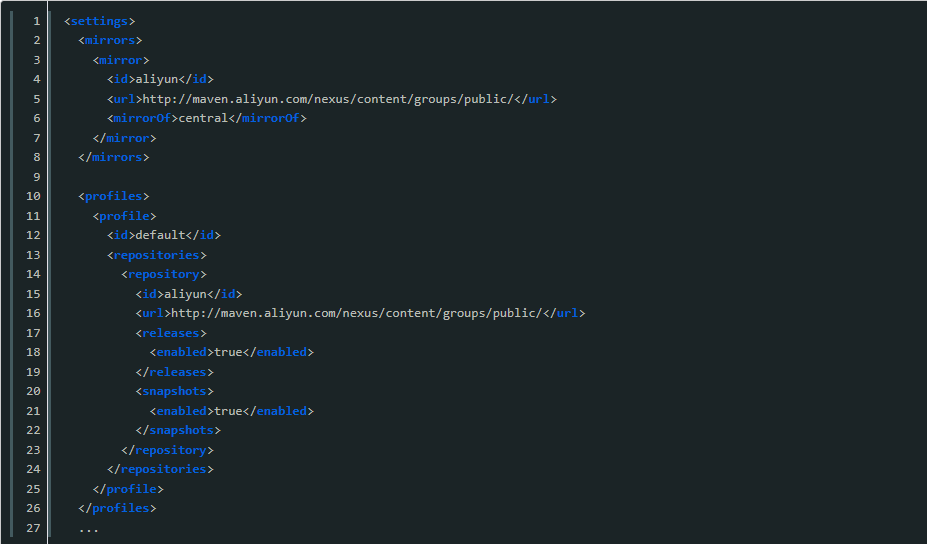Click line number 27 in the gutter
The height and width of the screenshot is (544, 927).
pyautogui.click(x=33, y=528)
